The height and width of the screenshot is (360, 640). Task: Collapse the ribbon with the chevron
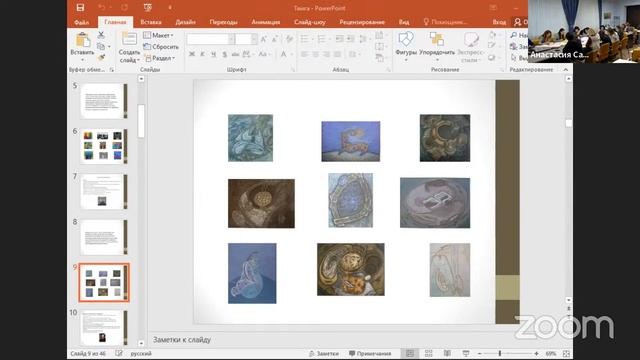coord(566,70)
